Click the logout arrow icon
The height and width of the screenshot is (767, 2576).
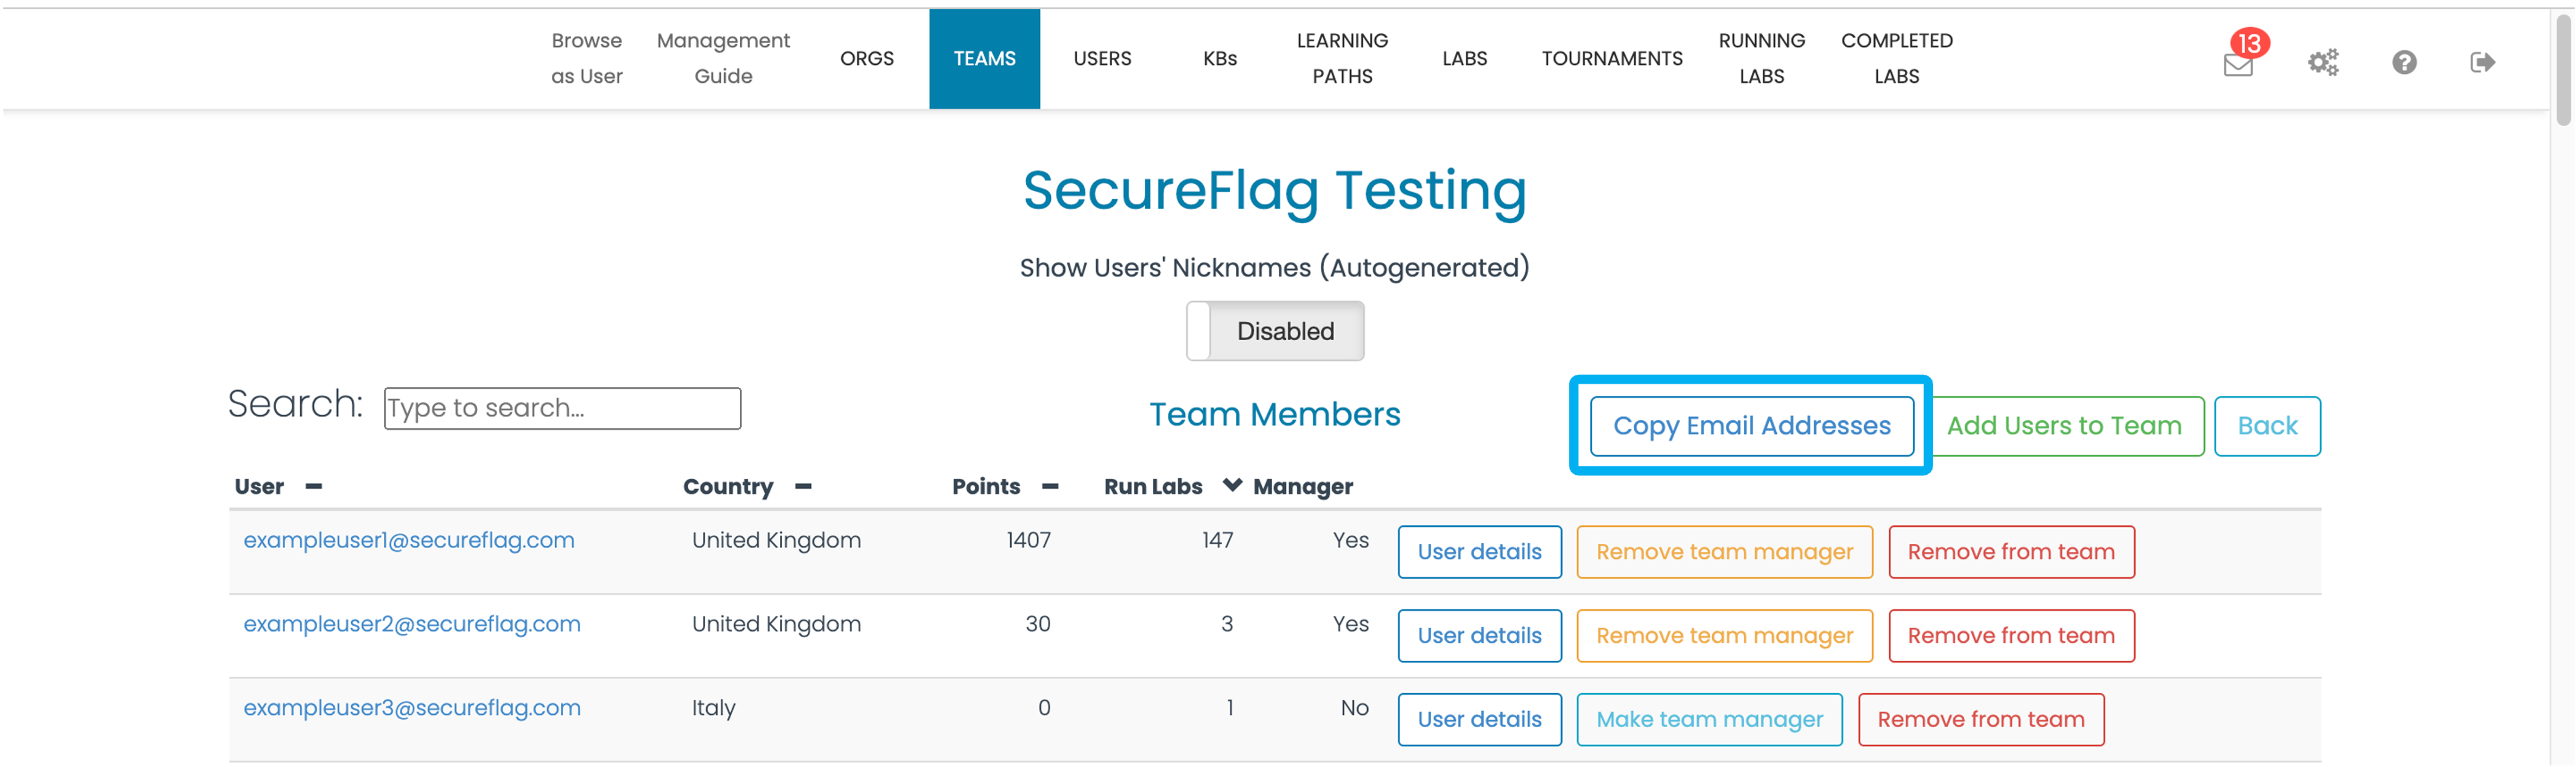click(2482, 62)
